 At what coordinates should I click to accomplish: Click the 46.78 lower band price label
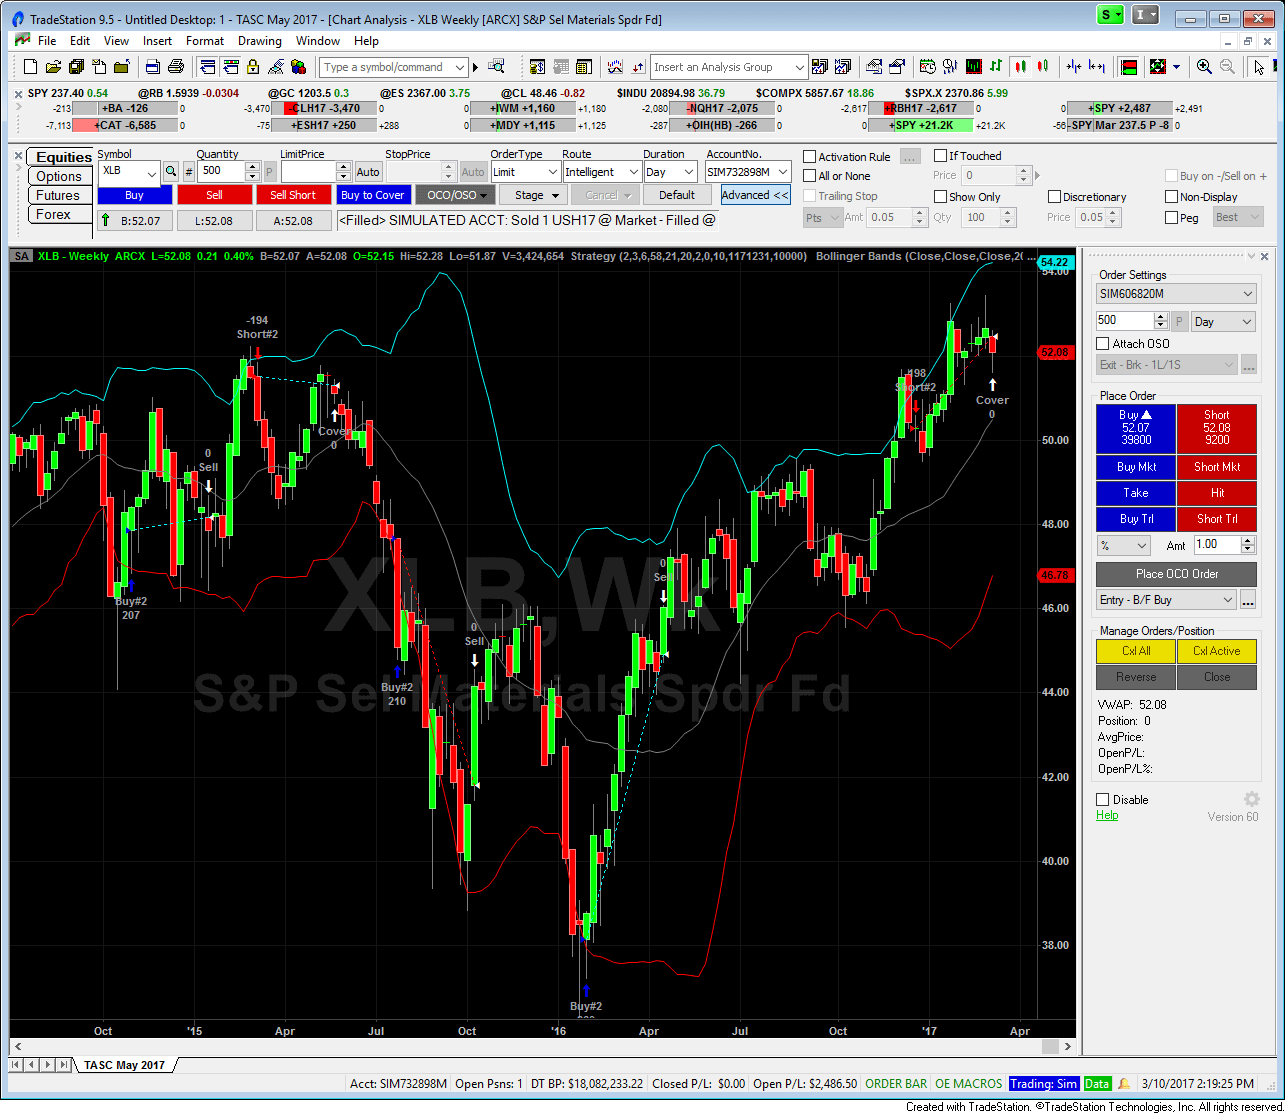[x=1055, y=575]
